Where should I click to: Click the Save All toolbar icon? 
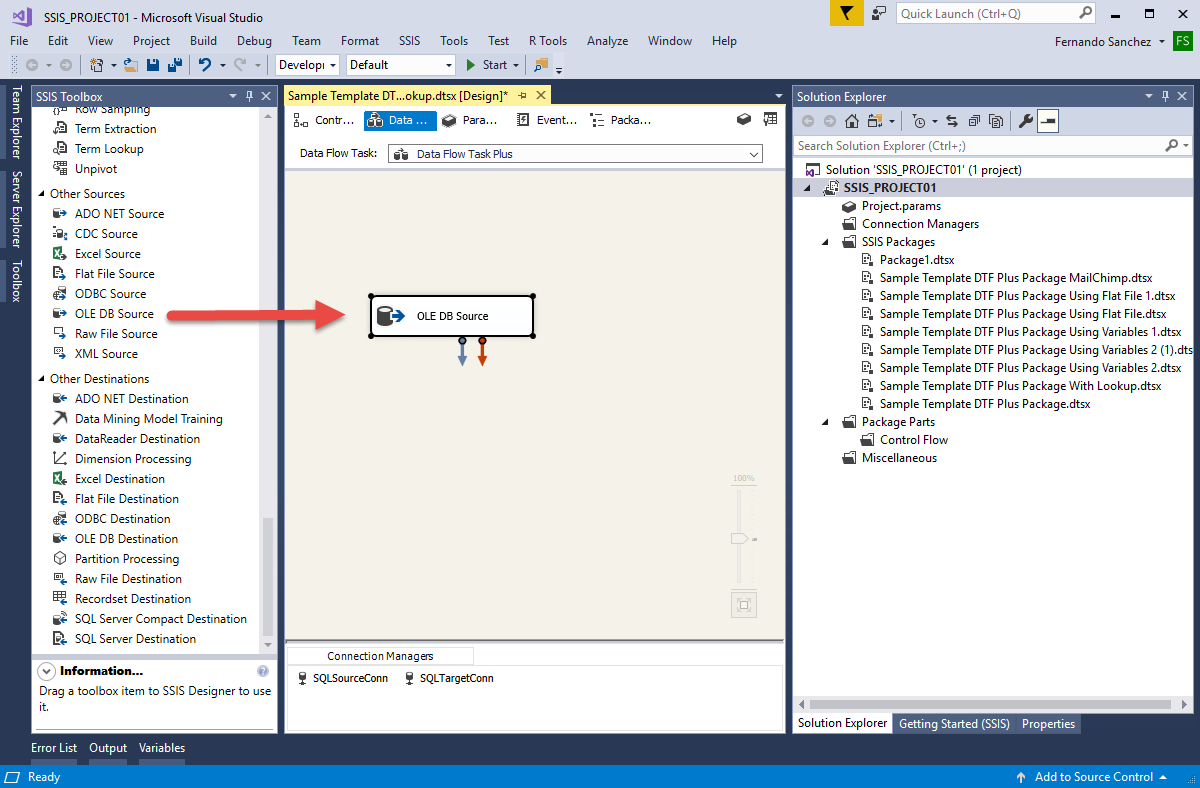click(x=174, y=65)
